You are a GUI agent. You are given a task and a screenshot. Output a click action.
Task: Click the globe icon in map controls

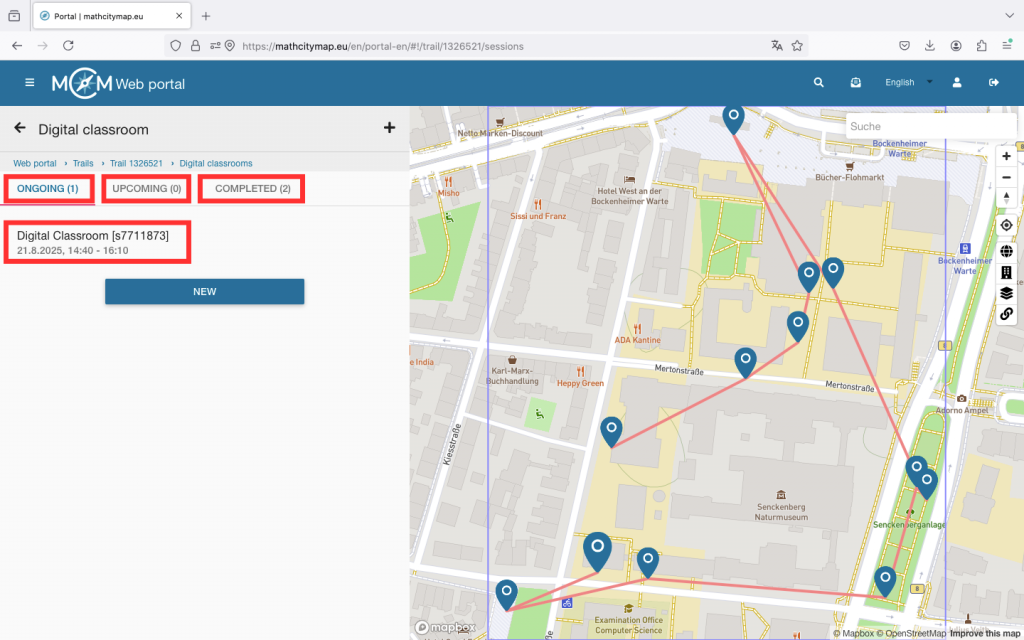[1006, 251]
